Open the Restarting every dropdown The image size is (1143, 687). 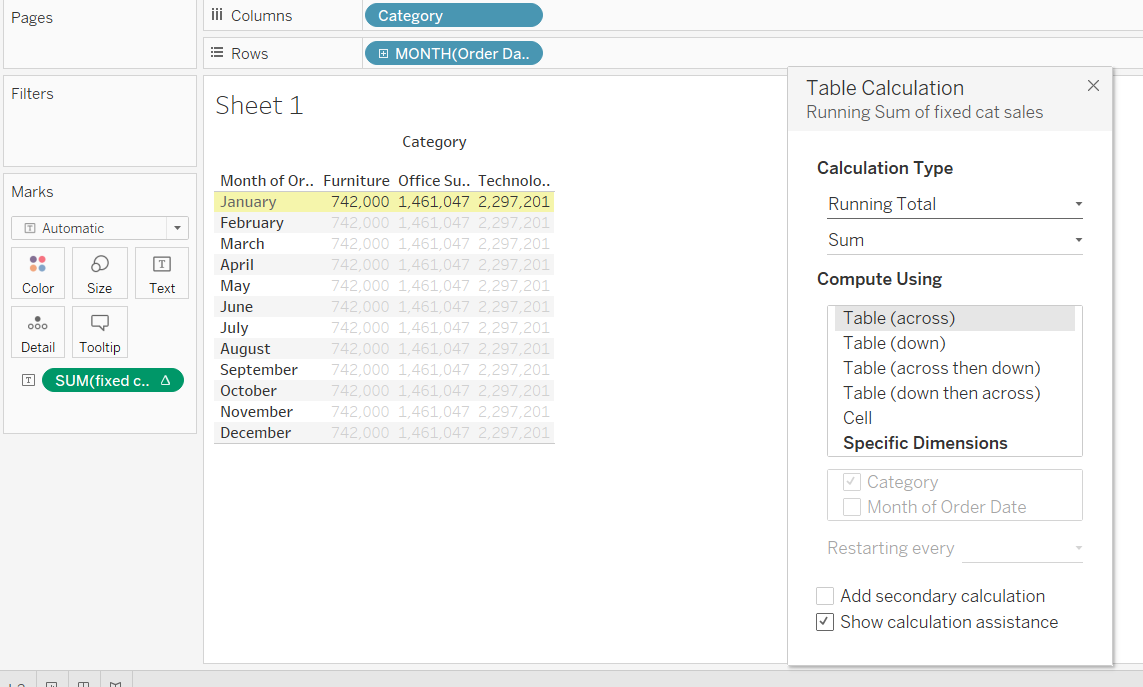tap(1022, 548)
